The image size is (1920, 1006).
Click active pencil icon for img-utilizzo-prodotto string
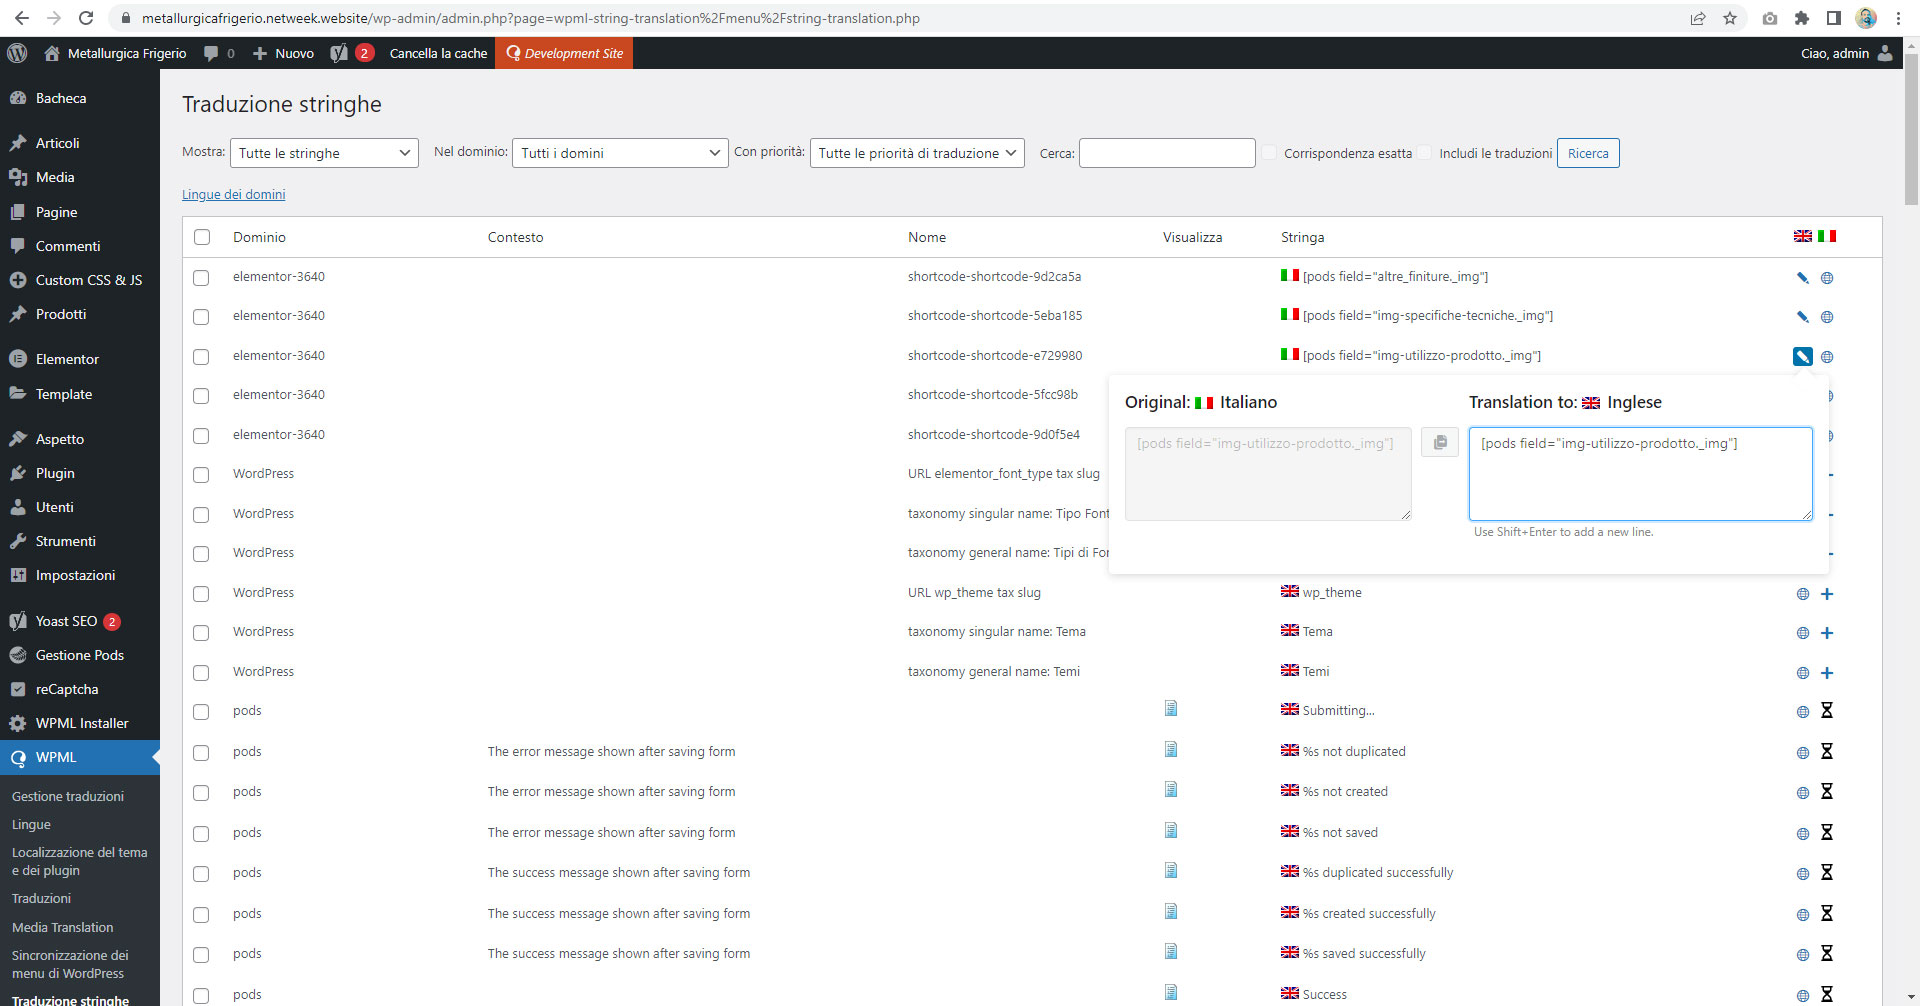pyautogui.click(x=1802, y=356)
